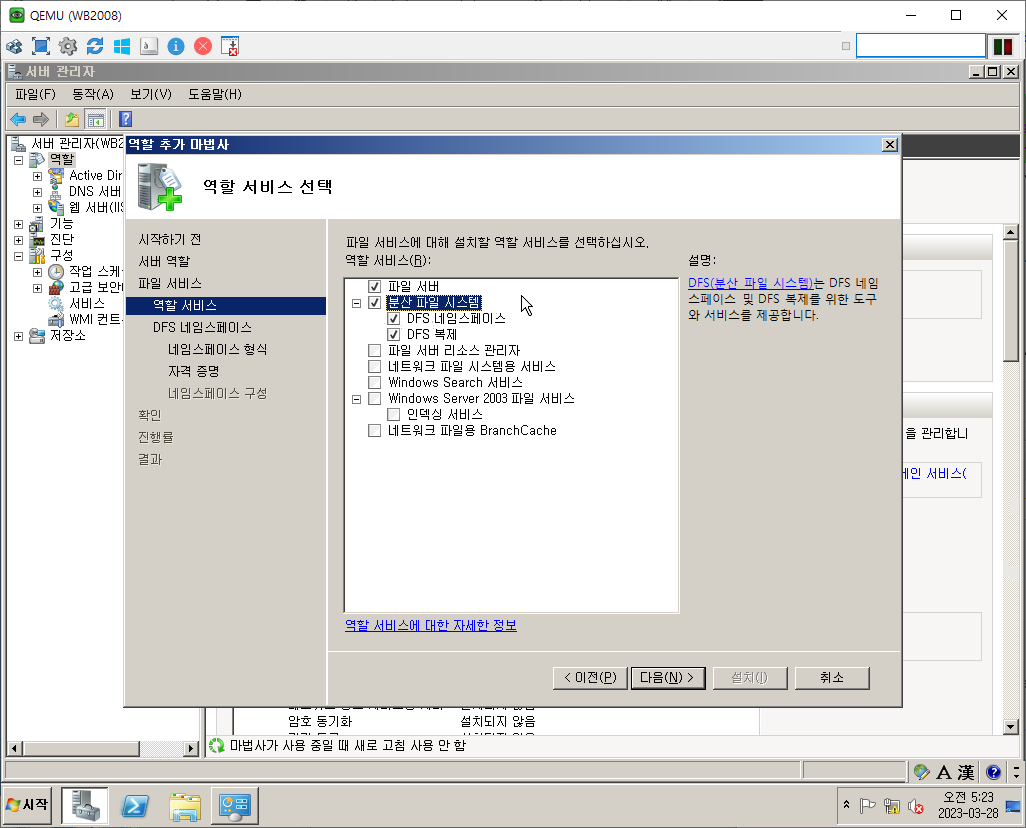Screen dimensions: 1026x828
Task: Go to 서버 역할 wizard step
Action: pyautogui.click(x=164, y=261)
